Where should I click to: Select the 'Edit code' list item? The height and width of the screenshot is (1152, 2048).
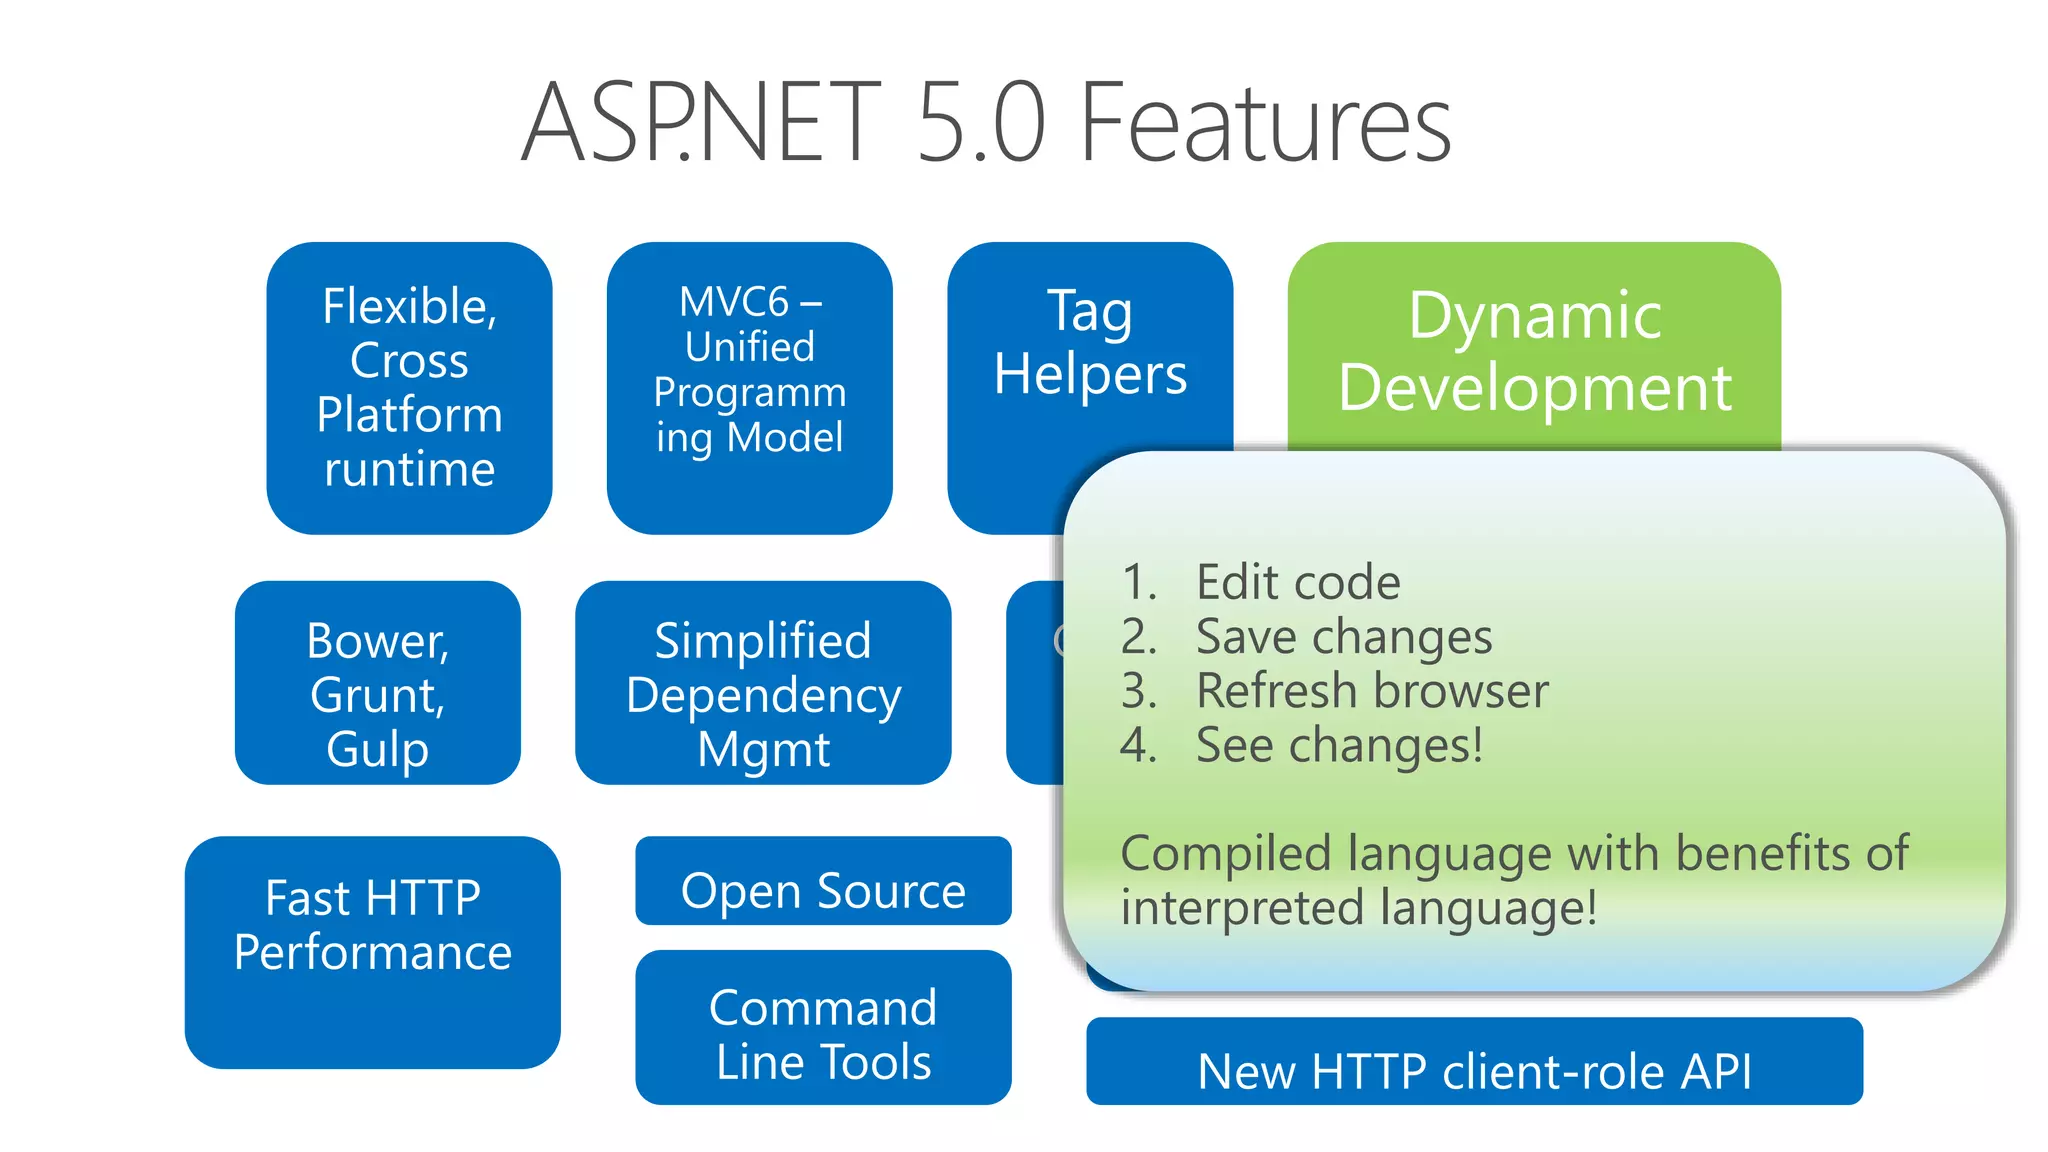pos(1298,582)
